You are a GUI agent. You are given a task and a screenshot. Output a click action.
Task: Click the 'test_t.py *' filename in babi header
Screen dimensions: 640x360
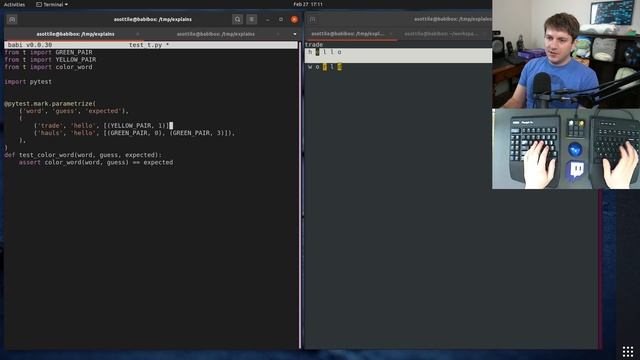(149, 45)
